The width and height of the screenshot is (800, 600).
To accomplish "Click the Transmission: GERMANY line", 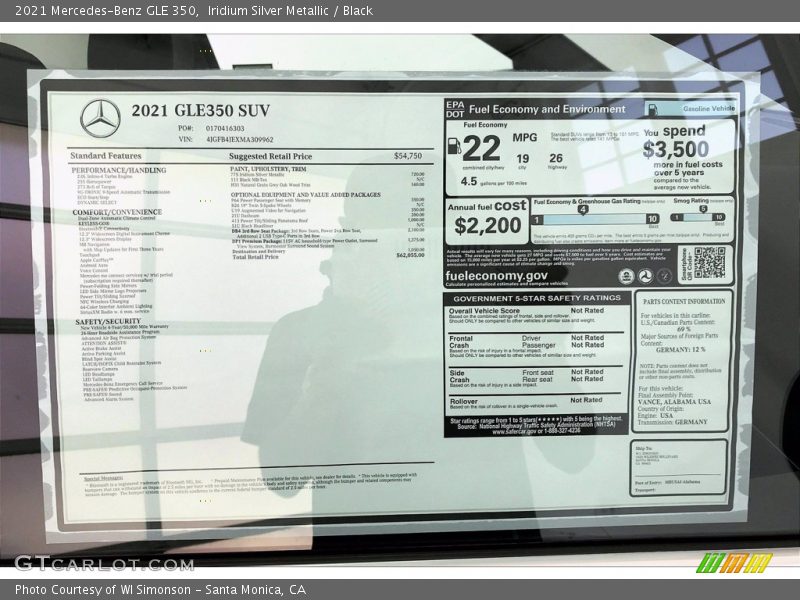I will pos(672,422).
